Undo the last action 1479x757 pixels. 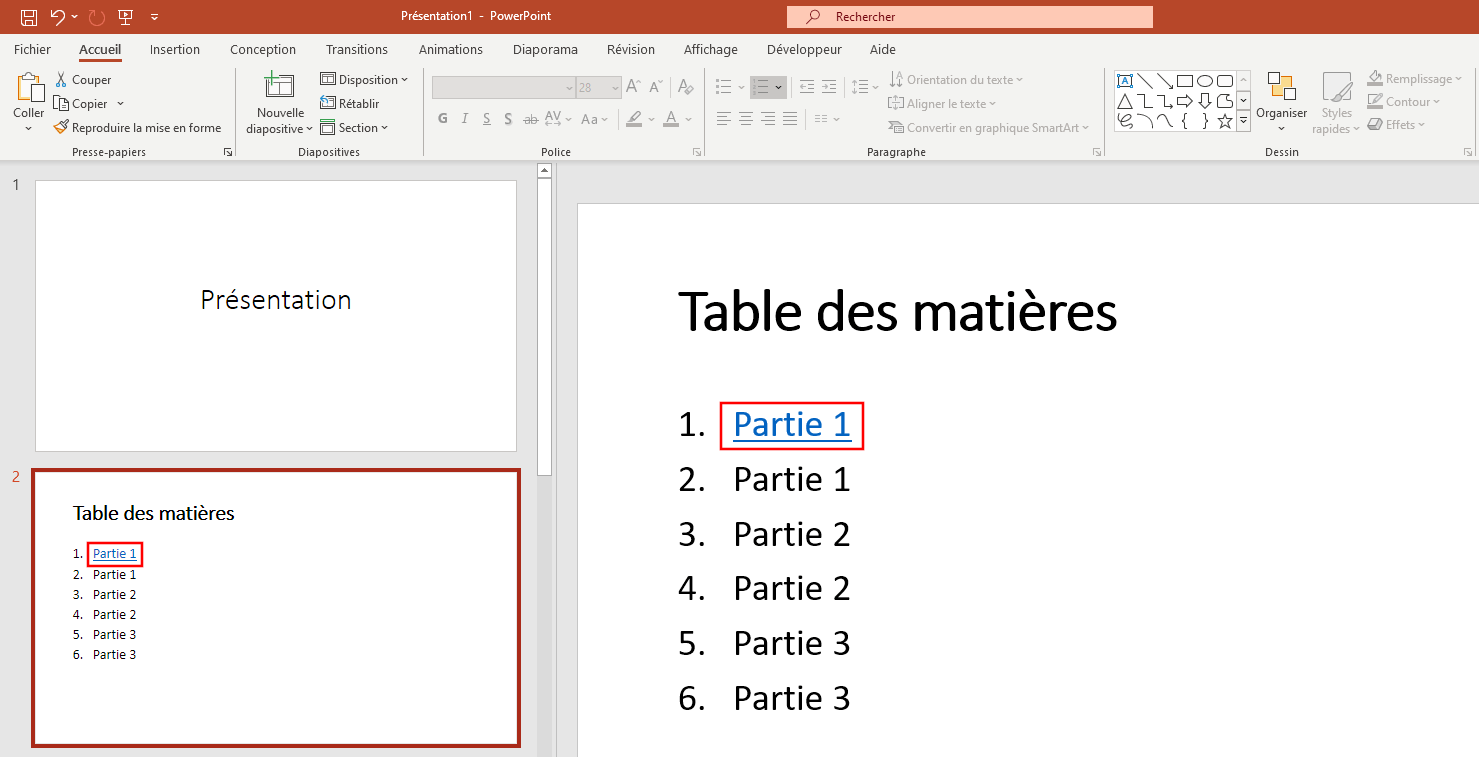pos(58,17)
